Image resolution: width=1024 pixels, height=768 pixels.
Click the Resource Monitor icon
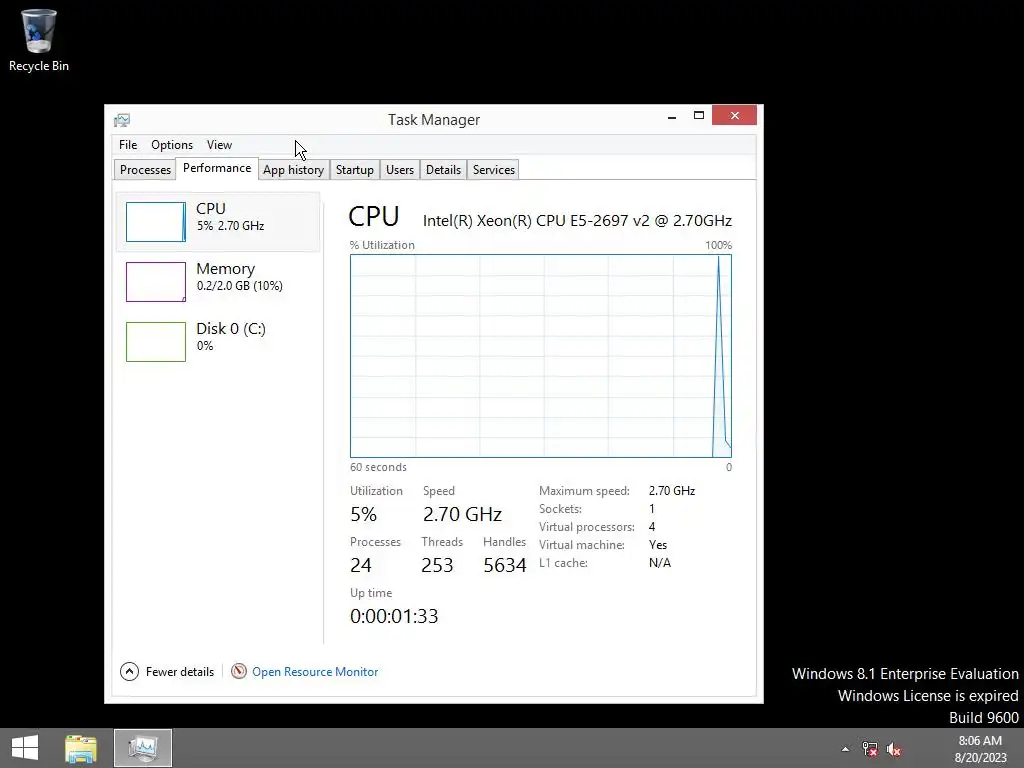pyautogui.click(x=239, y=671)
